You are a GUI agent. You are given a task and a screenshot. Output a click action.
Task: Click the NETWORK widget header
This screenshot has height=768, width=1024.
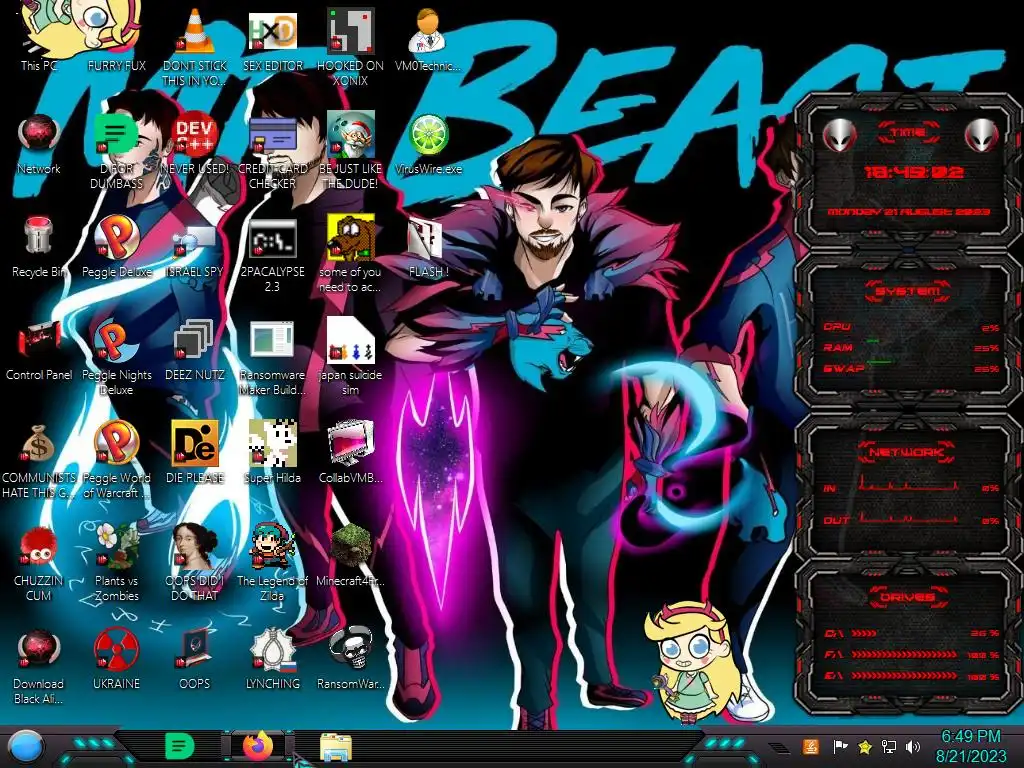tap(907, 452)
